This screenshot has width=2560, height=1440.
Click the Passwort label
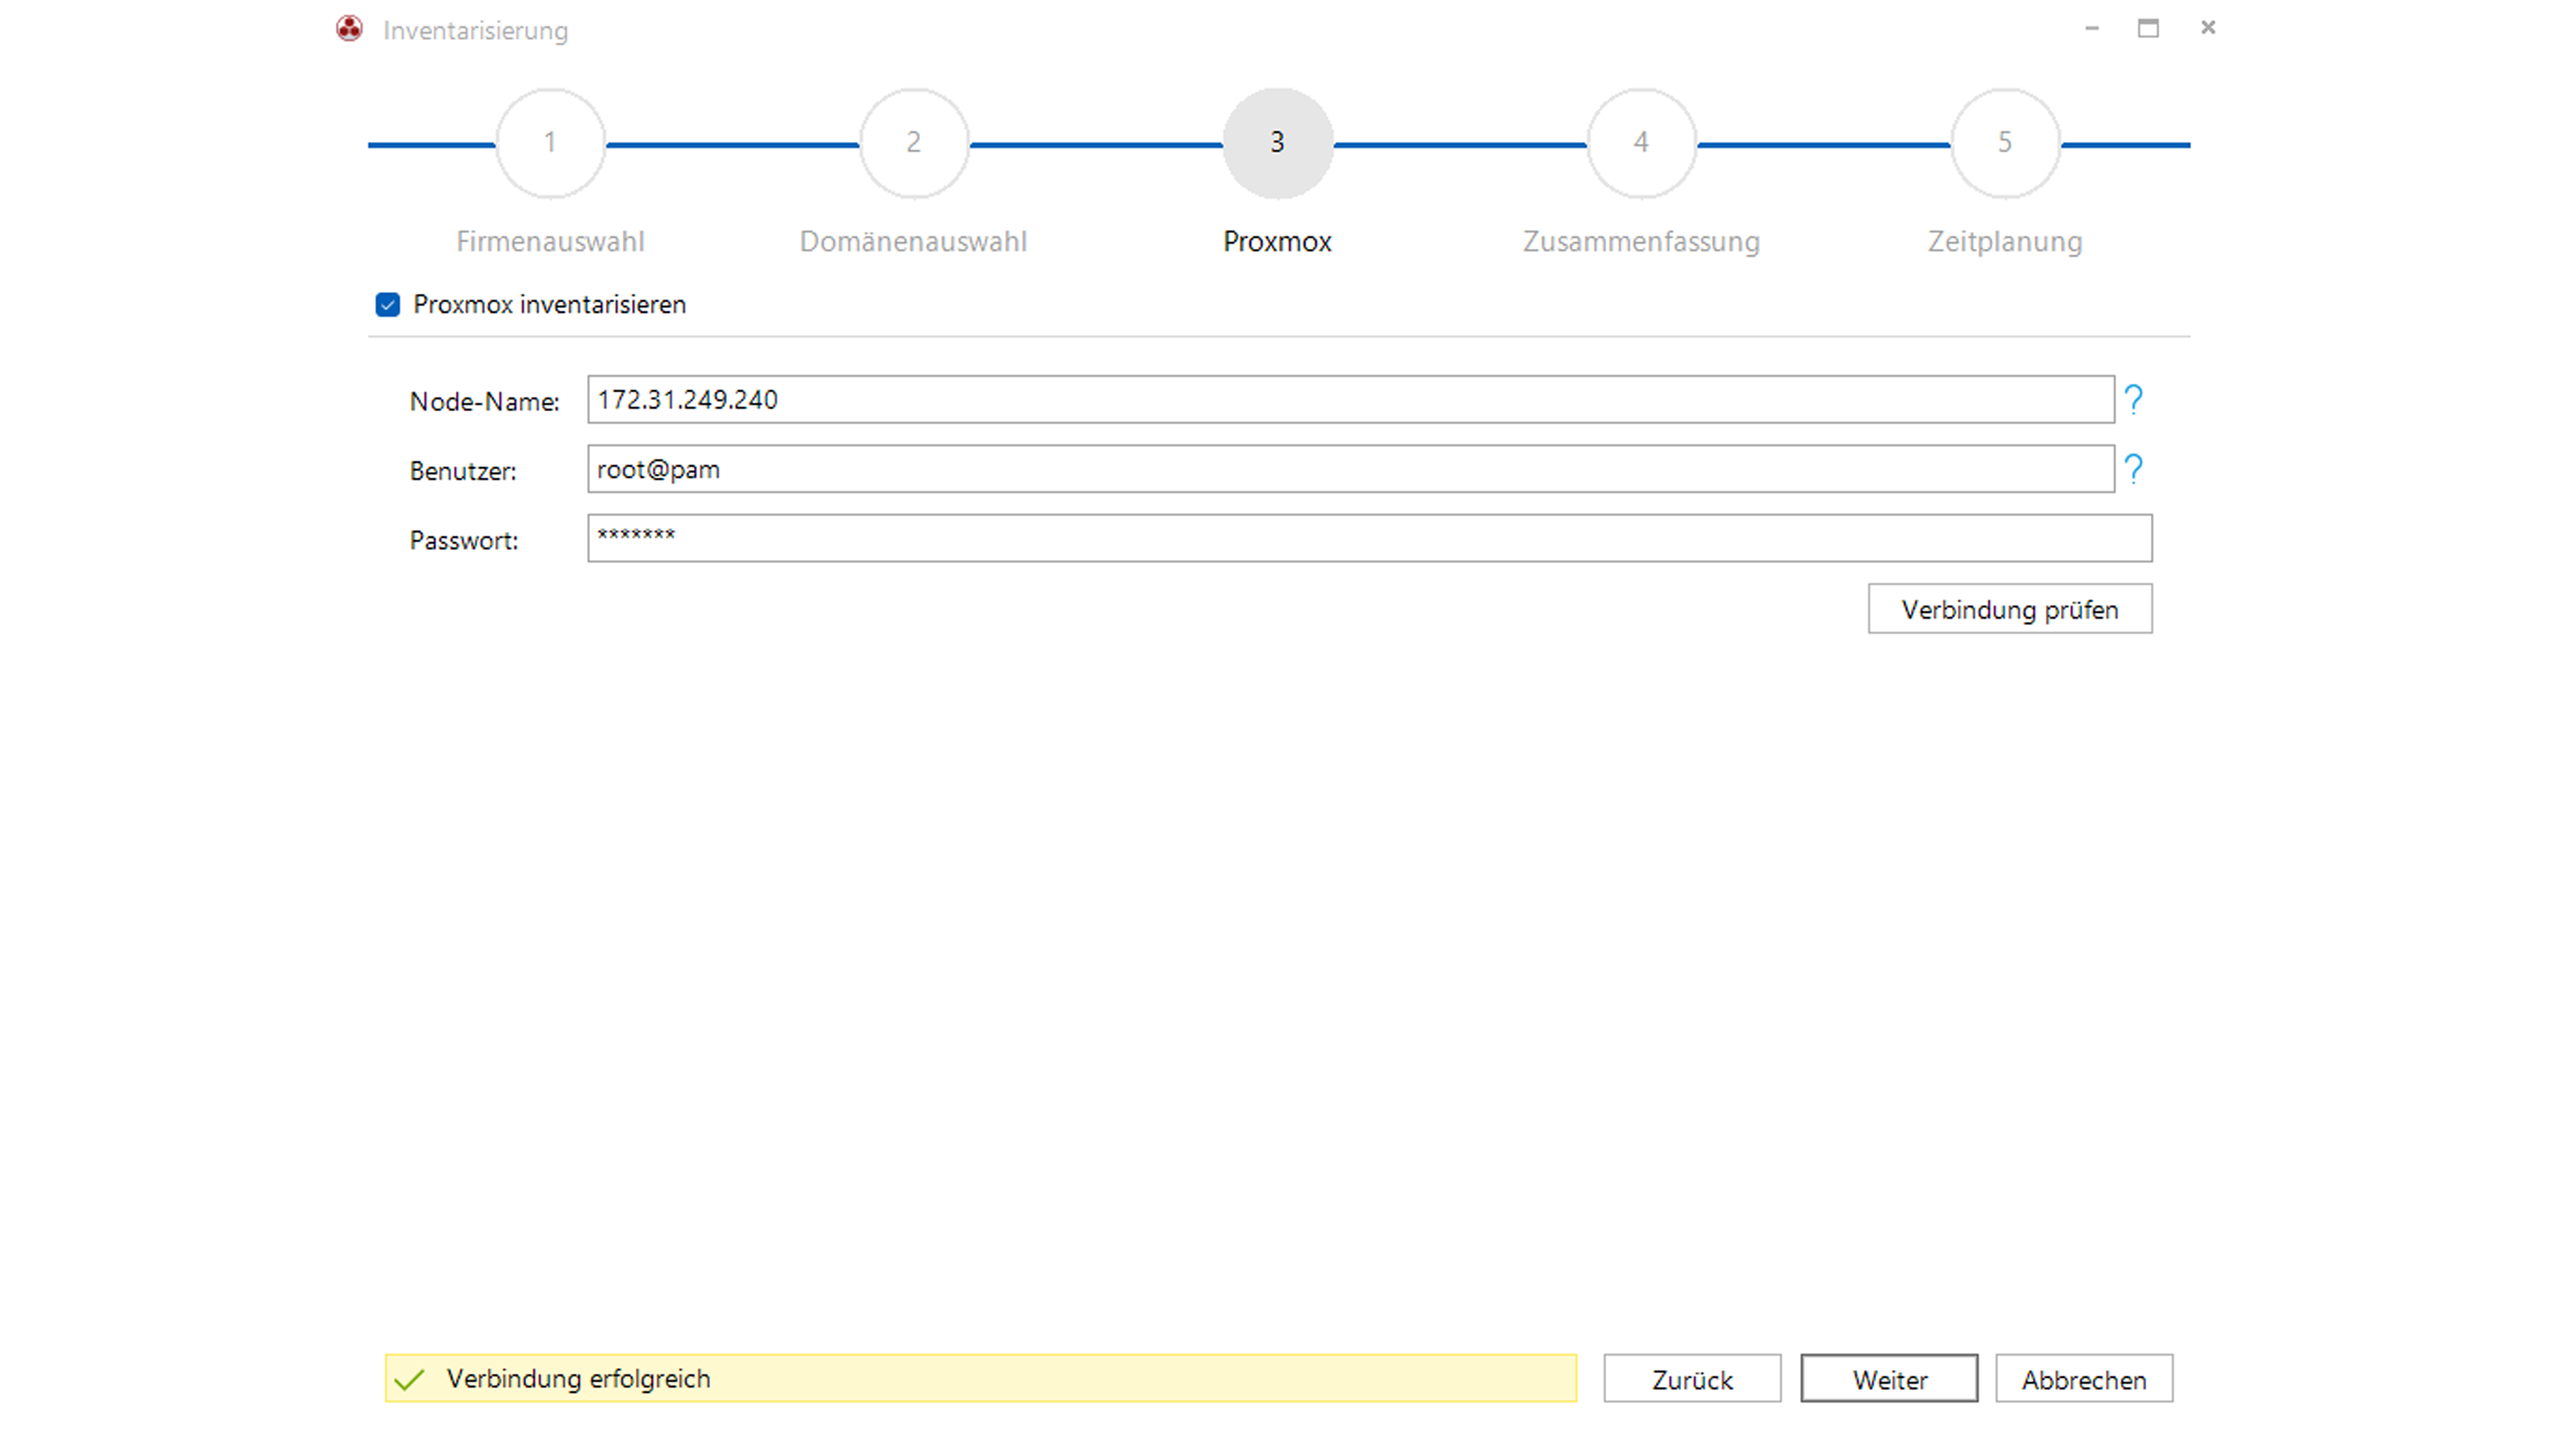click(x=464, y=540)
